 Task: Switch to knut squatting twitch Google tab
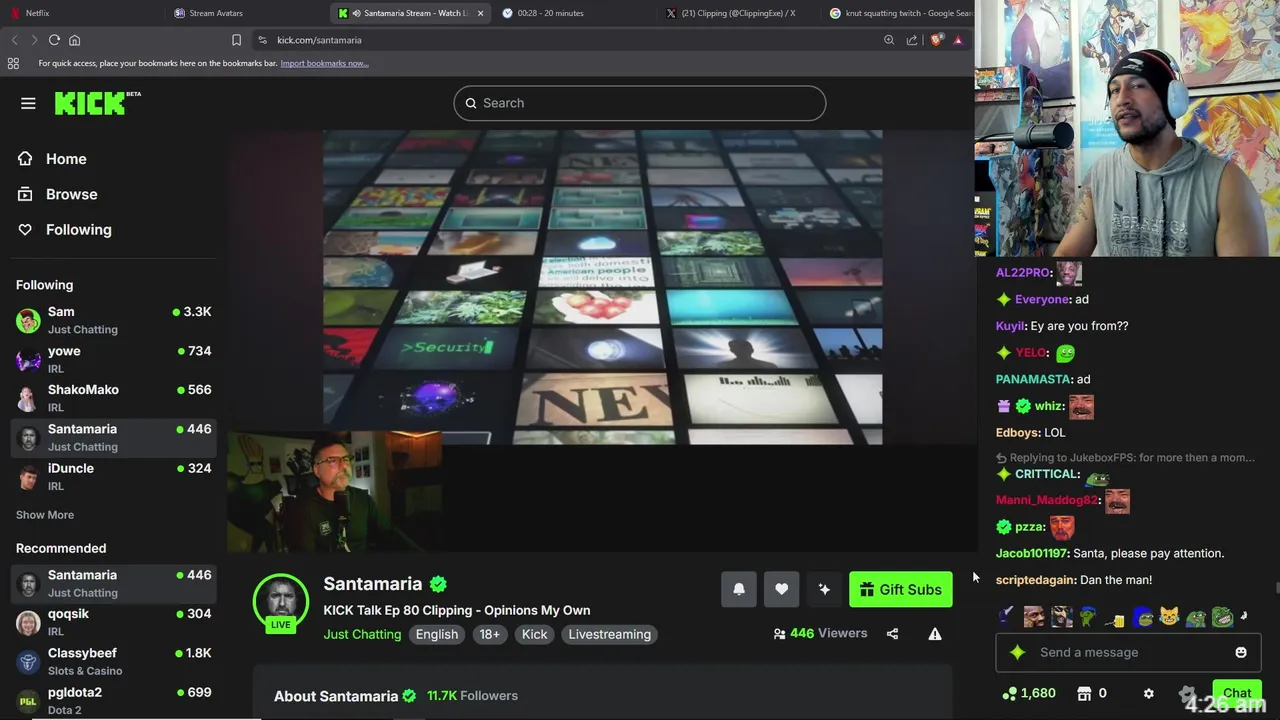(x=898, y=13)
